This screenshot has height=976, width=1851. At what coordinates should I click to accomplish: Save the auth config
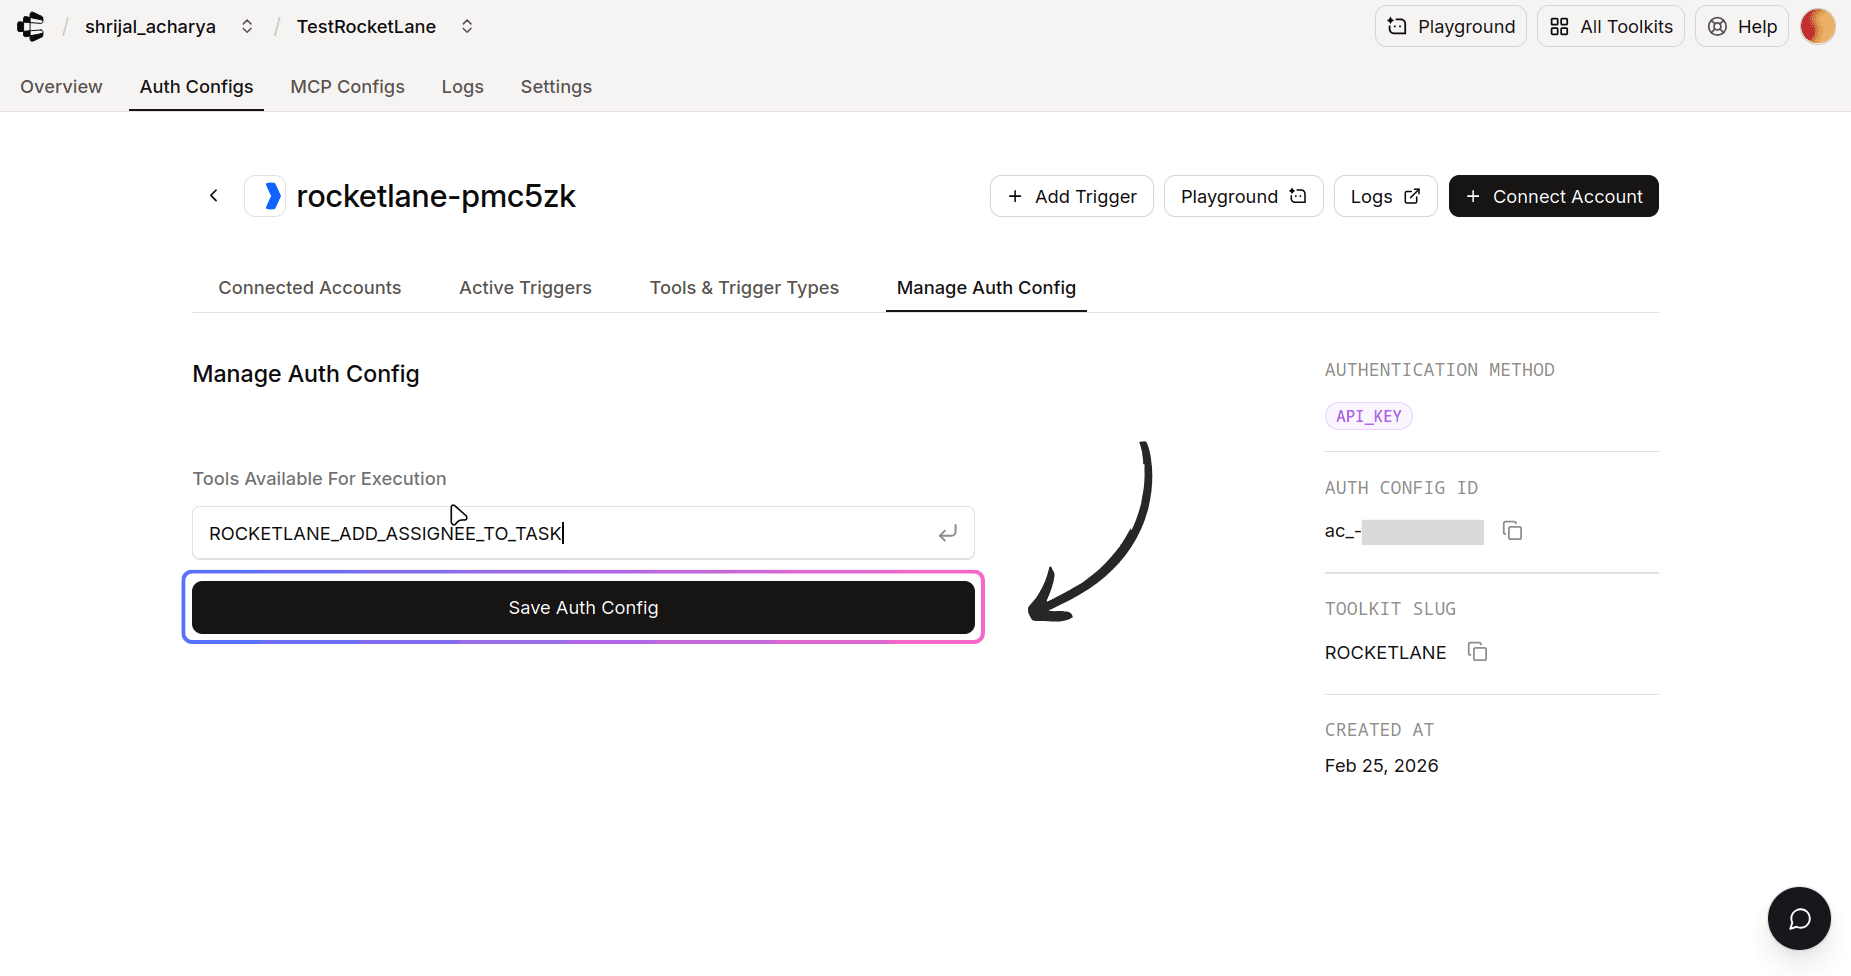583,608
